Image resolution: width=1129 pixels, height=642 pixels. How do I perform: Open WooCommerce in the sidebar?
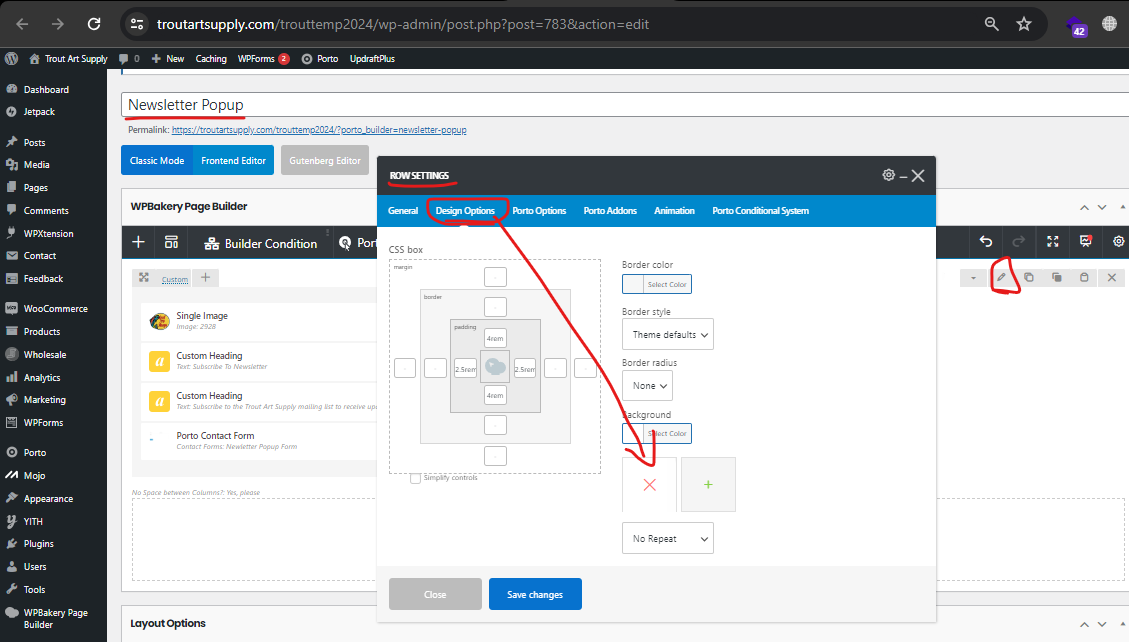coord(53,309)
